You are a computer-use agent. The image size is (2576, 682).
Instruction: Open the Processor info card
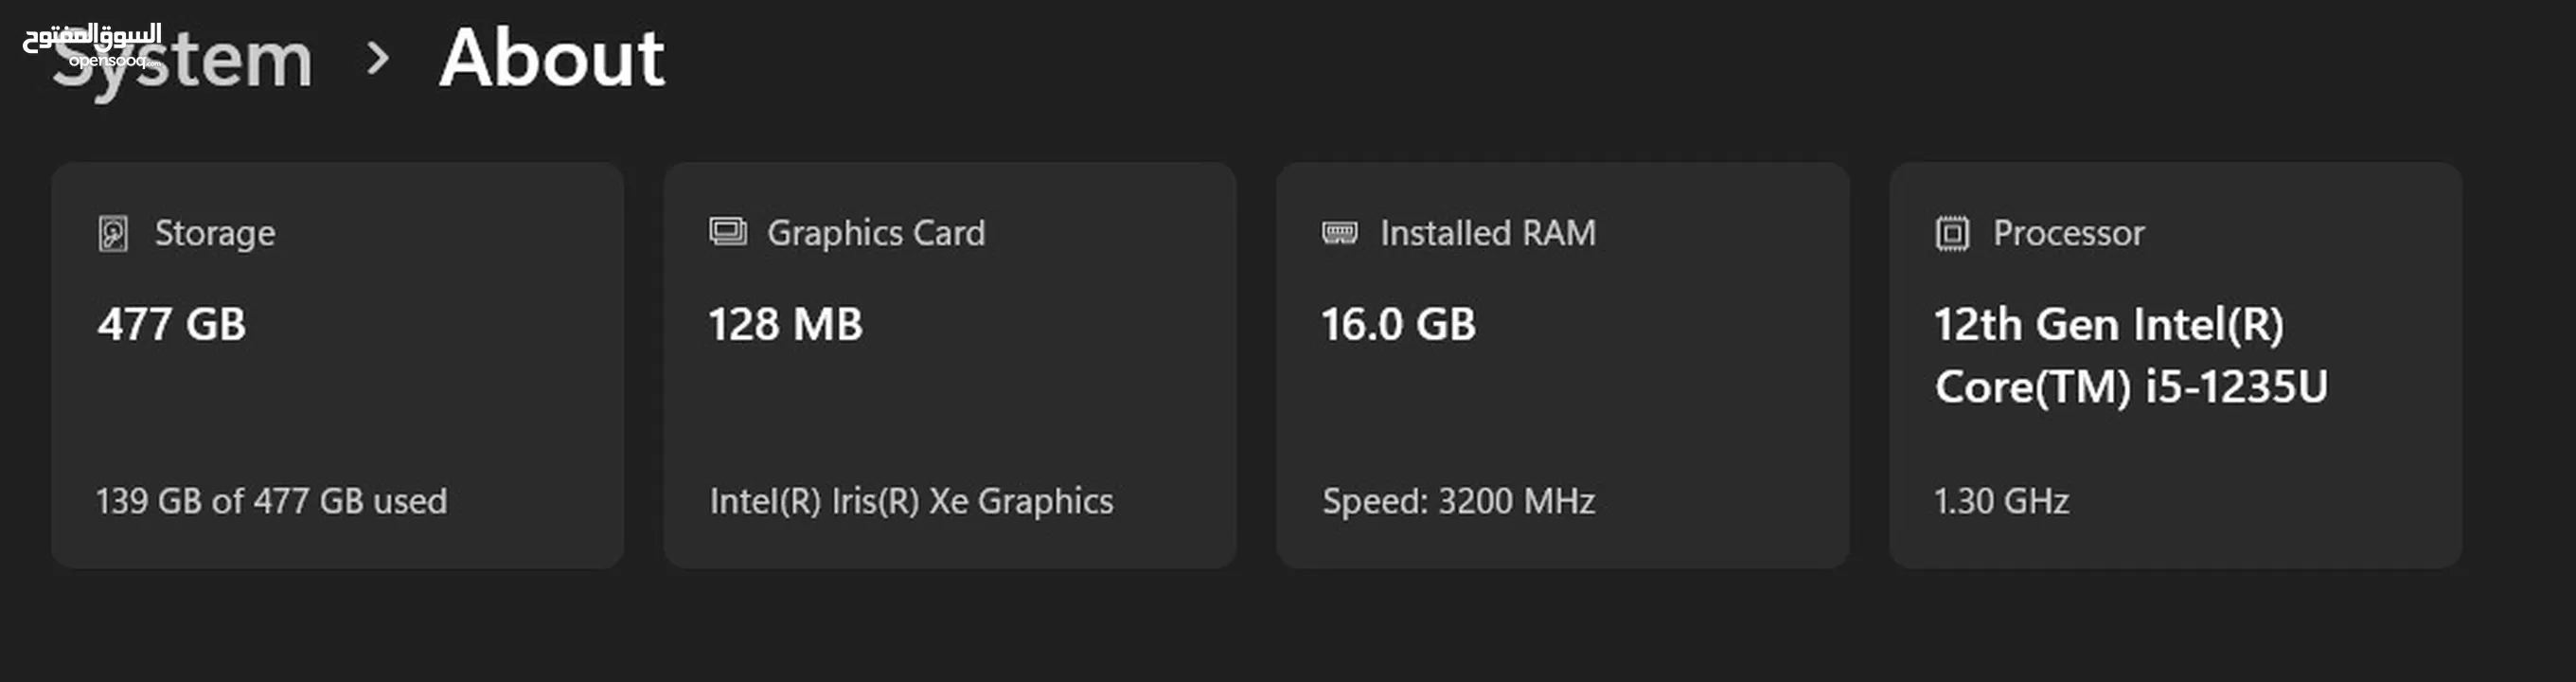pyautogui.click(x=2175, y=365)
